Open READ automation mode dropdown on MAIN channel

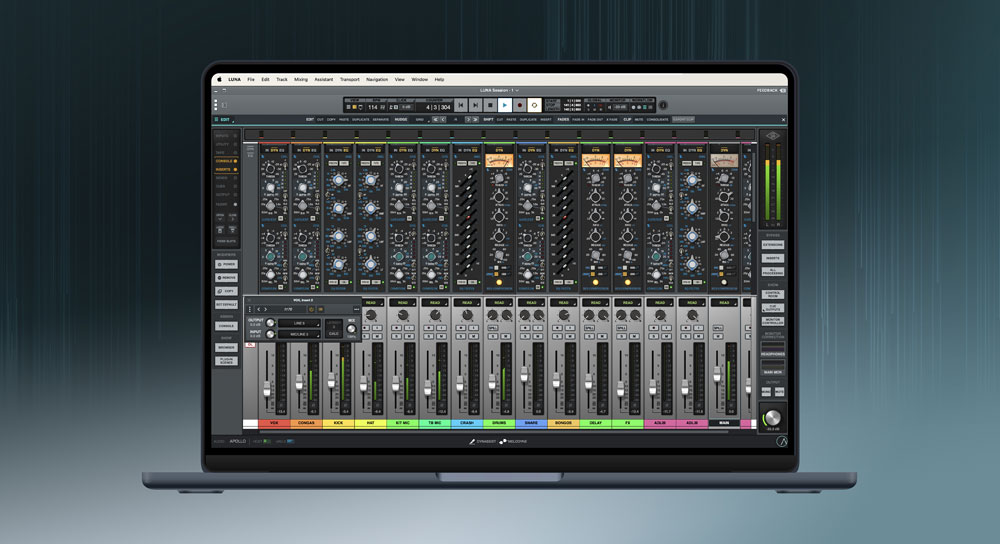click(723, 302)
